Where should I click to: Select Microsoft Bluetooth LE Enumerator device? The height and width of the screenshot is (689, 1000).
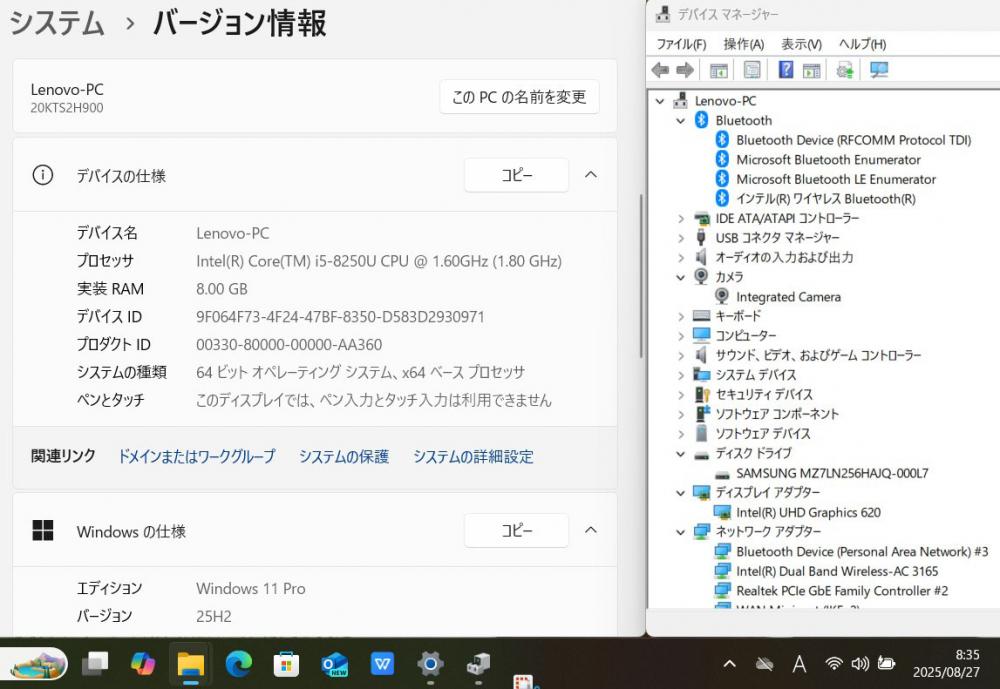(x=836, y=179)
